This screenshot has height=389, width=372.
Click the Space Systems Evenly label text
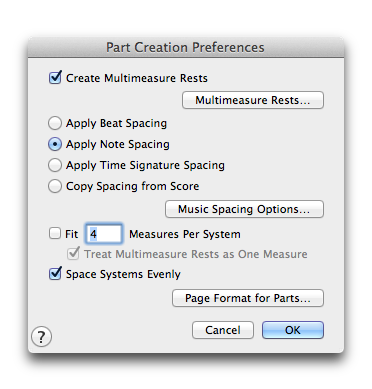coord(123,274)
